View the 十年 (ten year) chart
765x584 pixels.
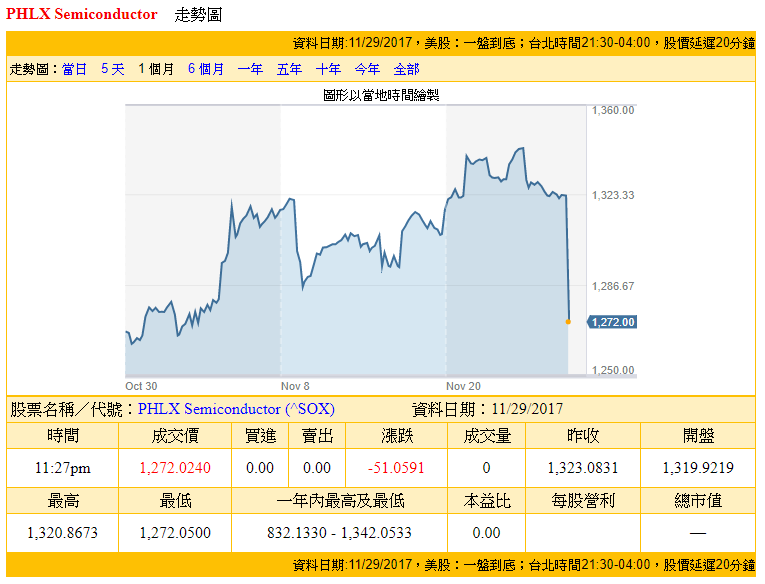328,69
